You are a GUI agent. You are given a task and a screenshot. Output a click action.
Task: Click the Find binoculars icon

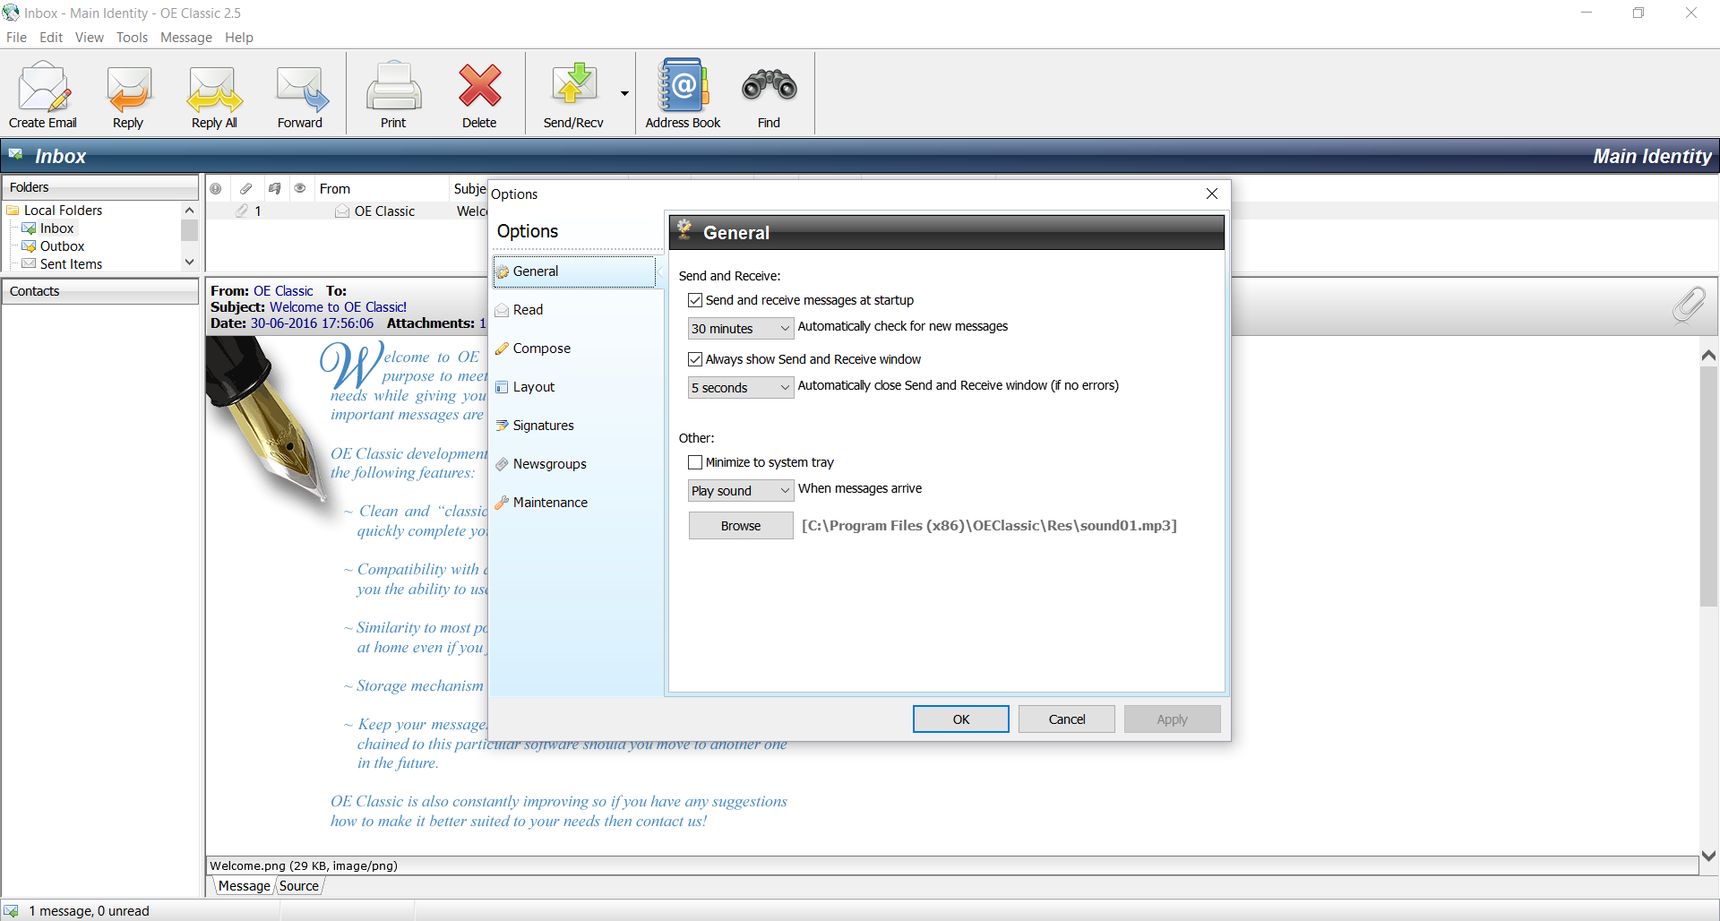769,87
